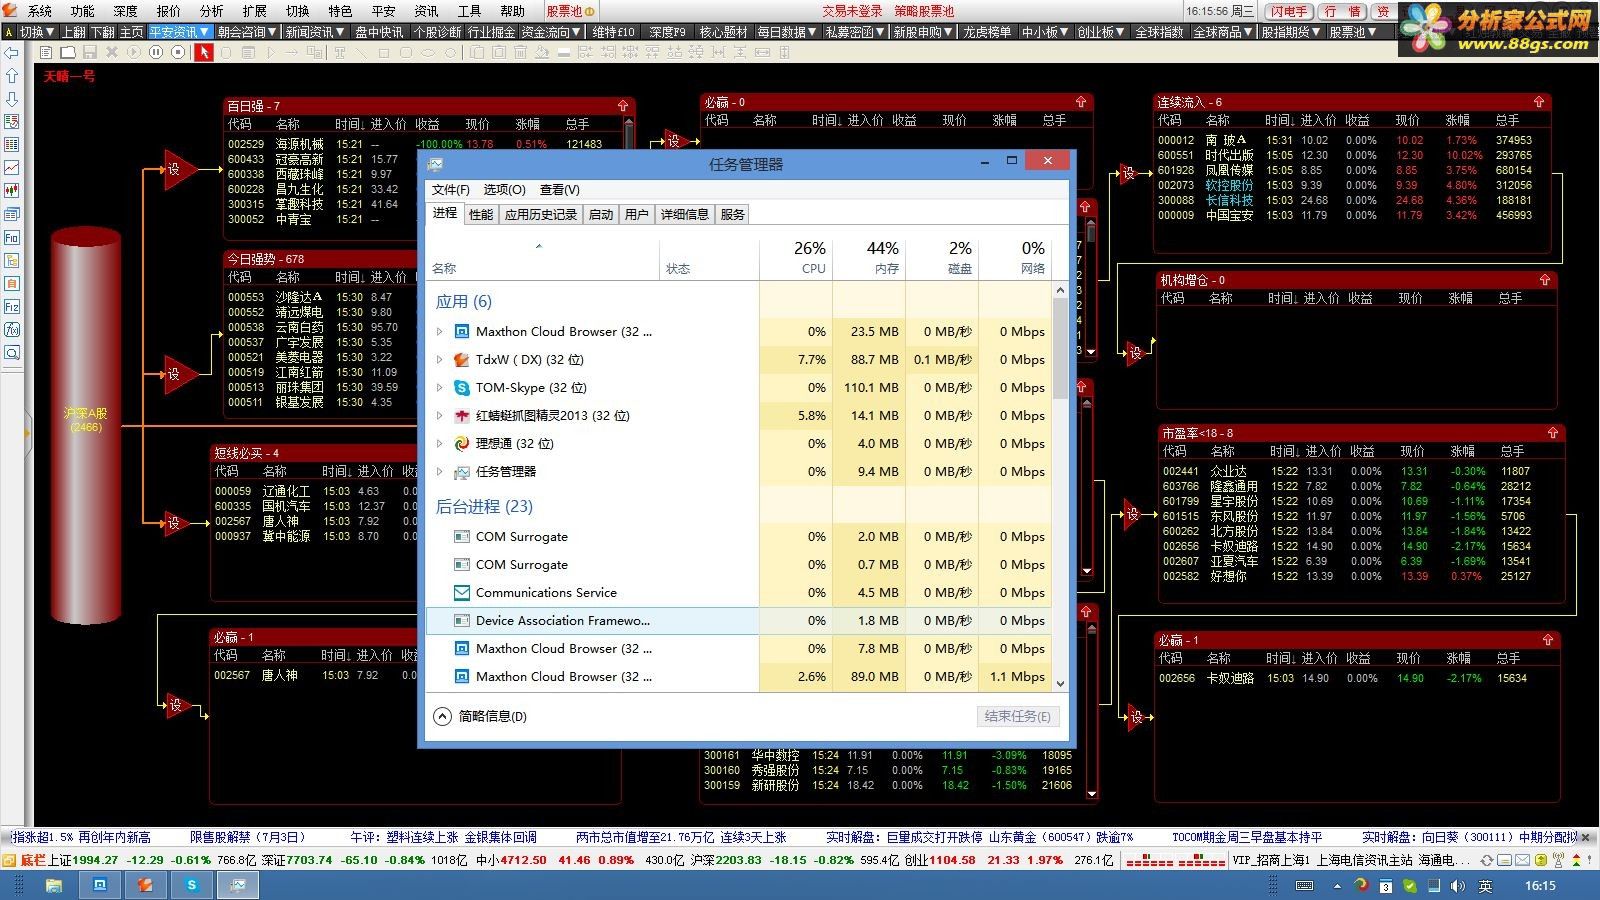The width and height of the screenshot is (1600, 900).
Task: Select the Communications Service process row
Action: [x=739, y=592]
